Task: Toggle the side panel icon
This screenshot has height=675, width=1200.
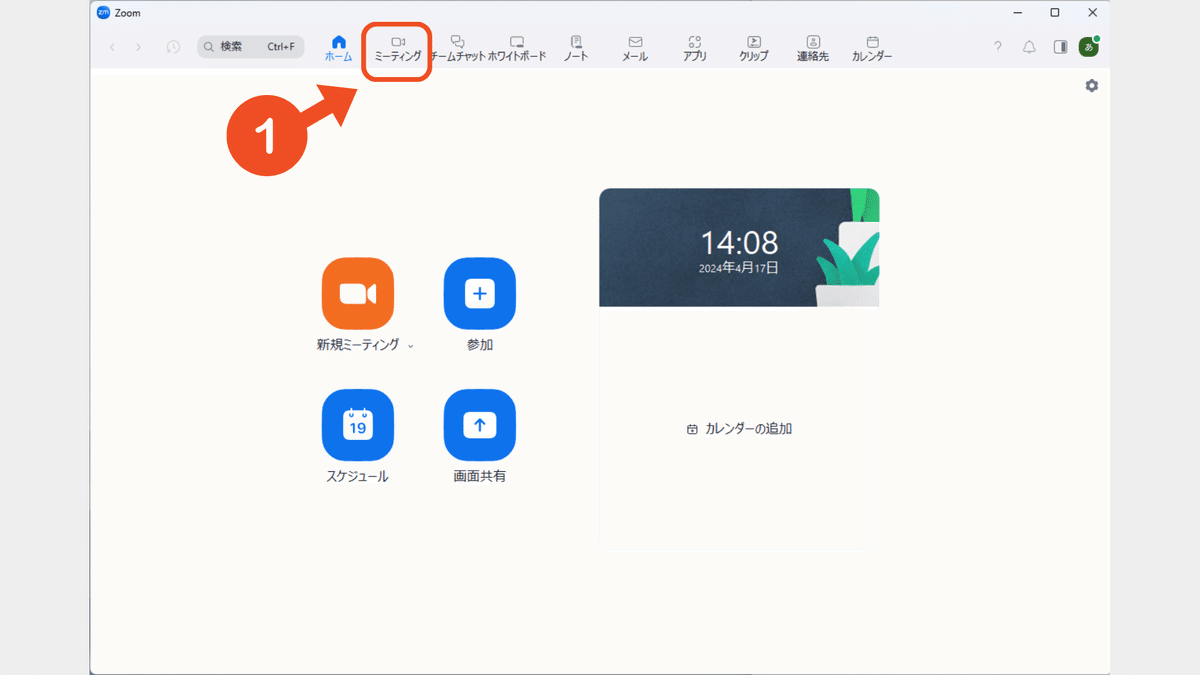Action: click(x=1060, y=47)
